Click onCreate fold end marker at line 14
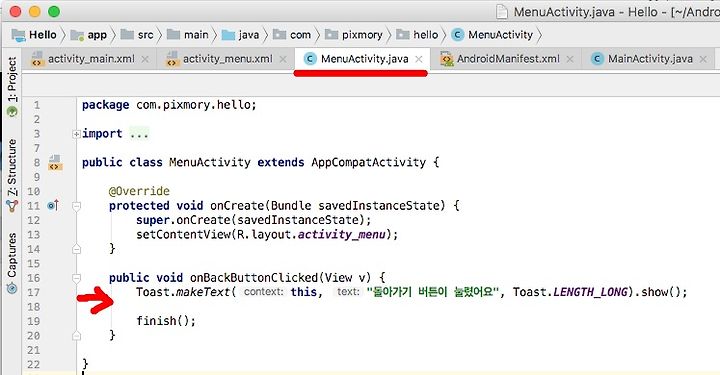This screenshot has width=720, height=375. [76, 249]
